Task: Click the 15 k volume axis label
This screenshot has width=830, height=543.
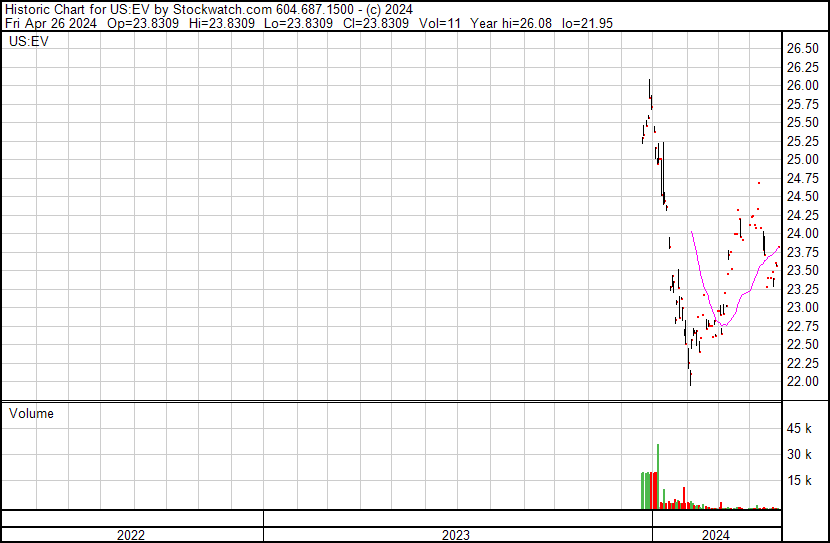Action: pyautogui.click(x=799, y=481)
